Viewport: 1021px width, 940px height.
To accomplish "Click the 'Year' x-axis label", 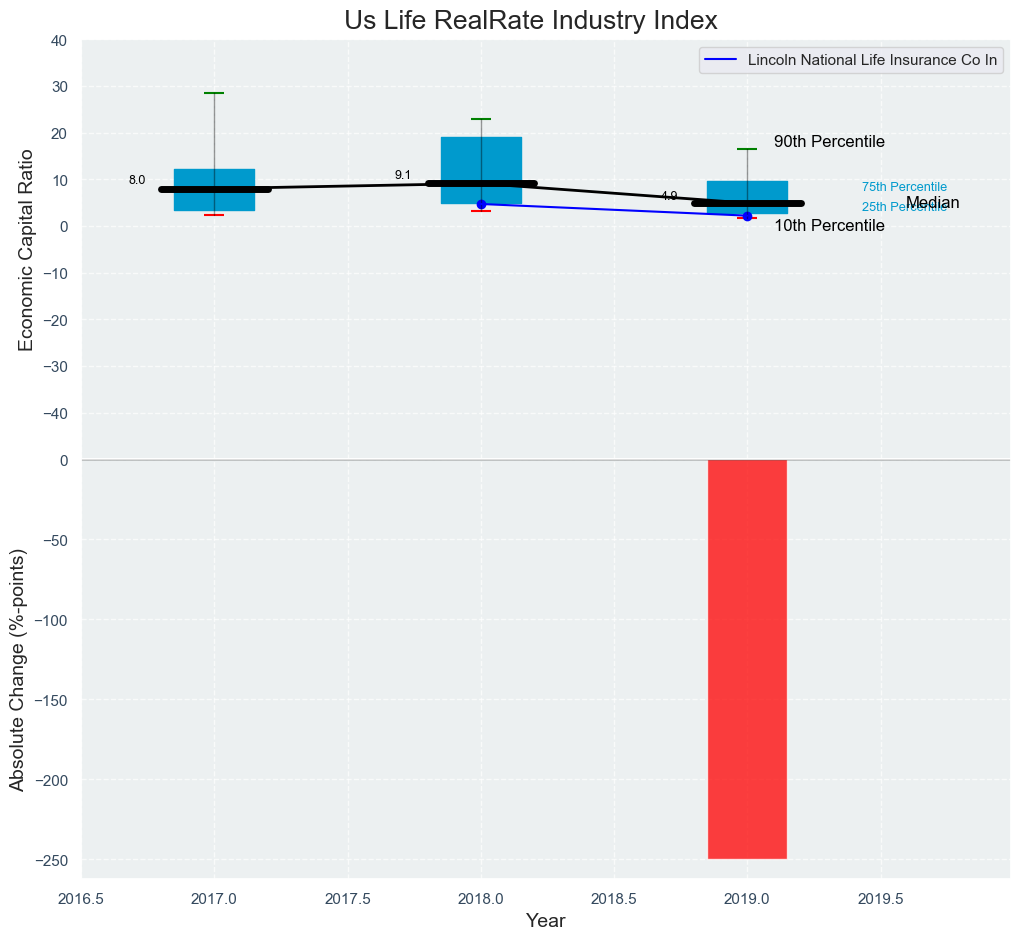I will click(x=545, y=921).
